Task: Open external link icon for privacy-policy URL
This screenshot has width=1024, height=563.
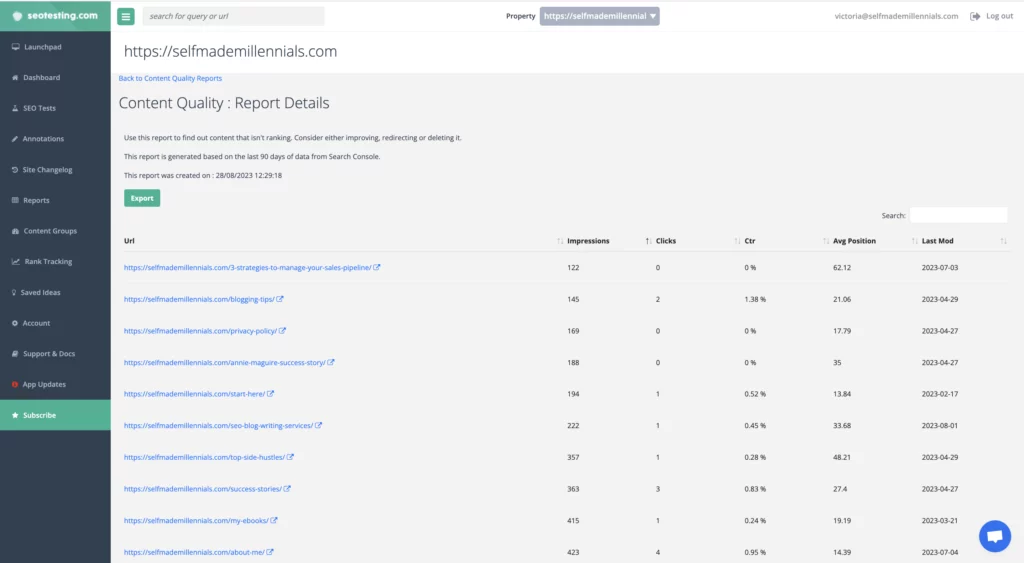Action: 282,330
